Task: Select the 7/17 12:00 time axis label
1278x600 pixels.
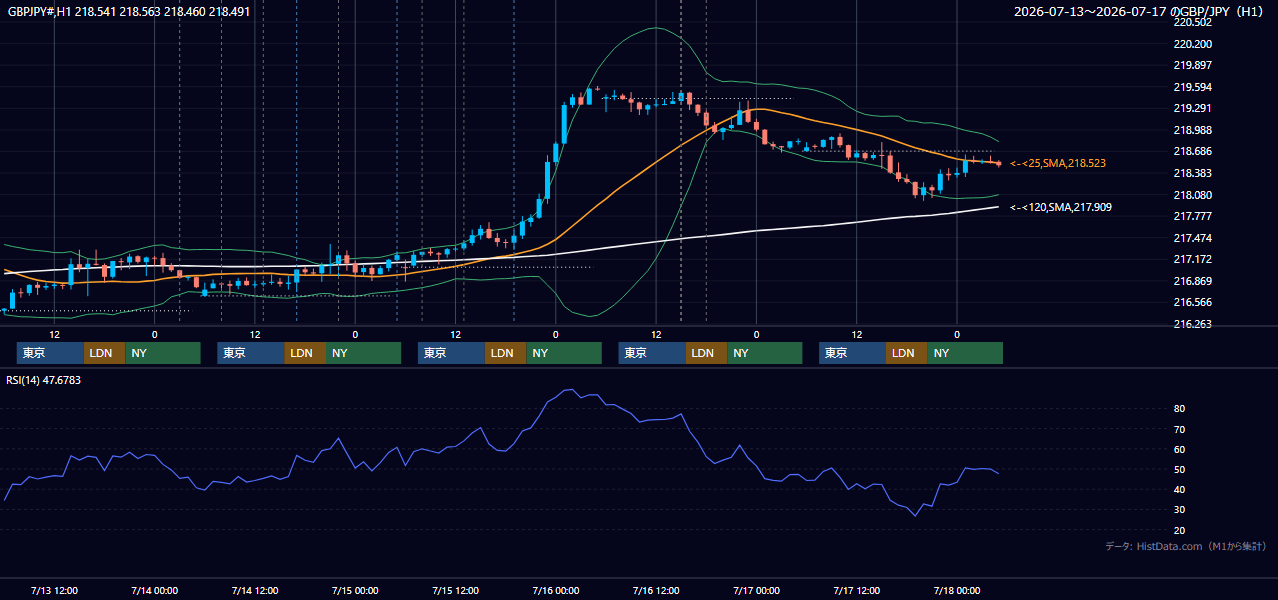Action: click(856, 590)
